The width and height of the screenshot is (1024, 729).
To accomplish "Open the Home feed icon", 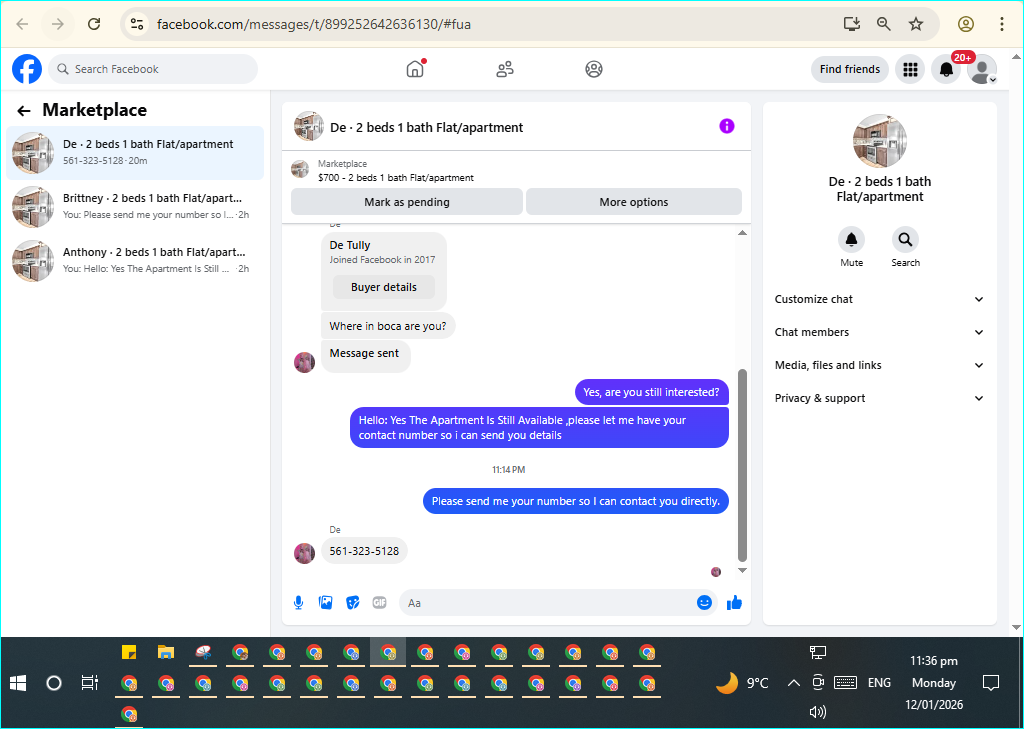I will coord(415,69).
